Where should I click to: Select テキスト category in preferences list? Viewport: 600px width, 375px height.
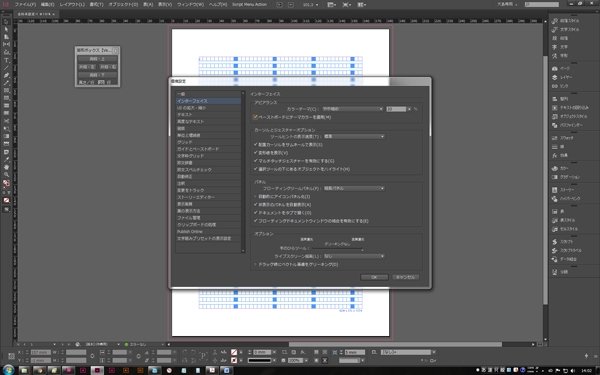coord(209,114)
